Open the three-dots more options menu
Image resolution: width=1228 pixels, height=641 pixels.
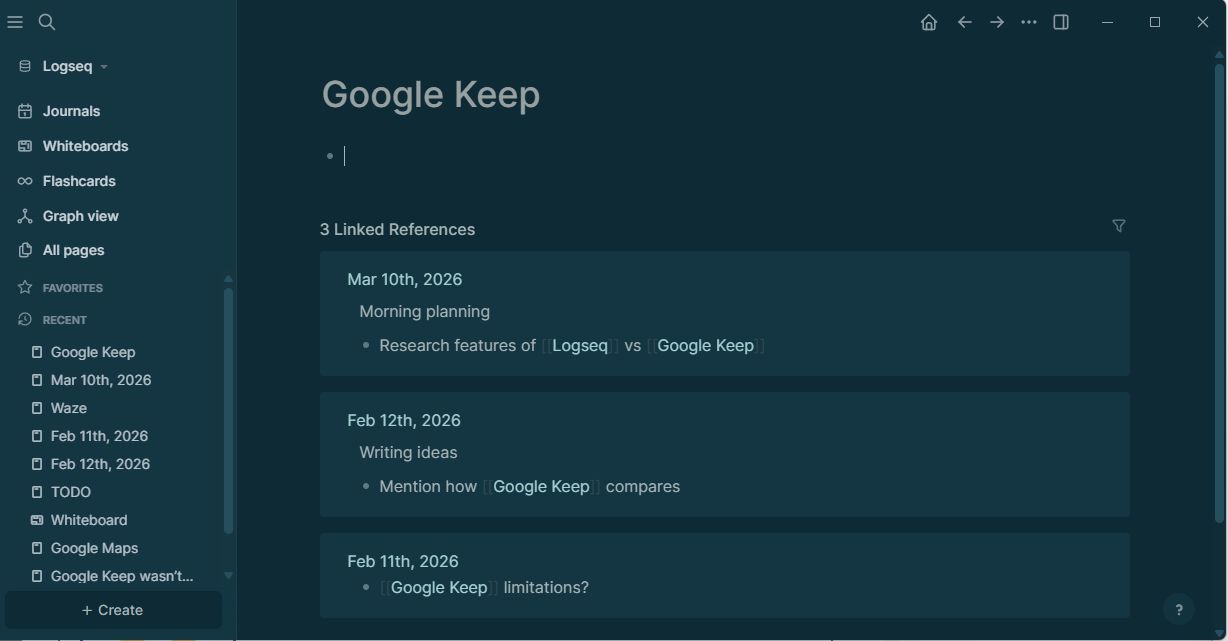click(x=1029, y=22)
